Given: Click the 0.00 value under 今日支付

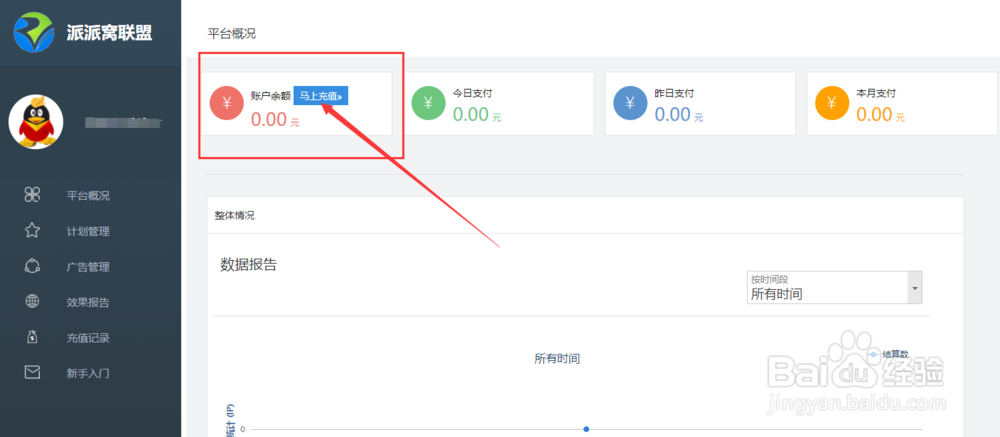Looking at the screenshot, I should pyautogui.click(x=471, y=115).
